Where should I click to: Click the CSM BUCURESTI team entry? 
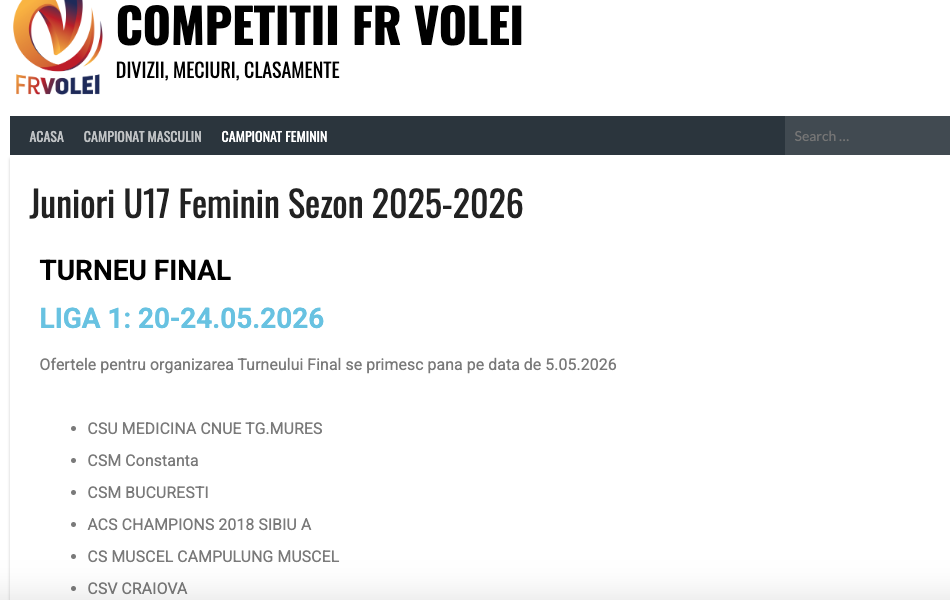click(148, 492)
